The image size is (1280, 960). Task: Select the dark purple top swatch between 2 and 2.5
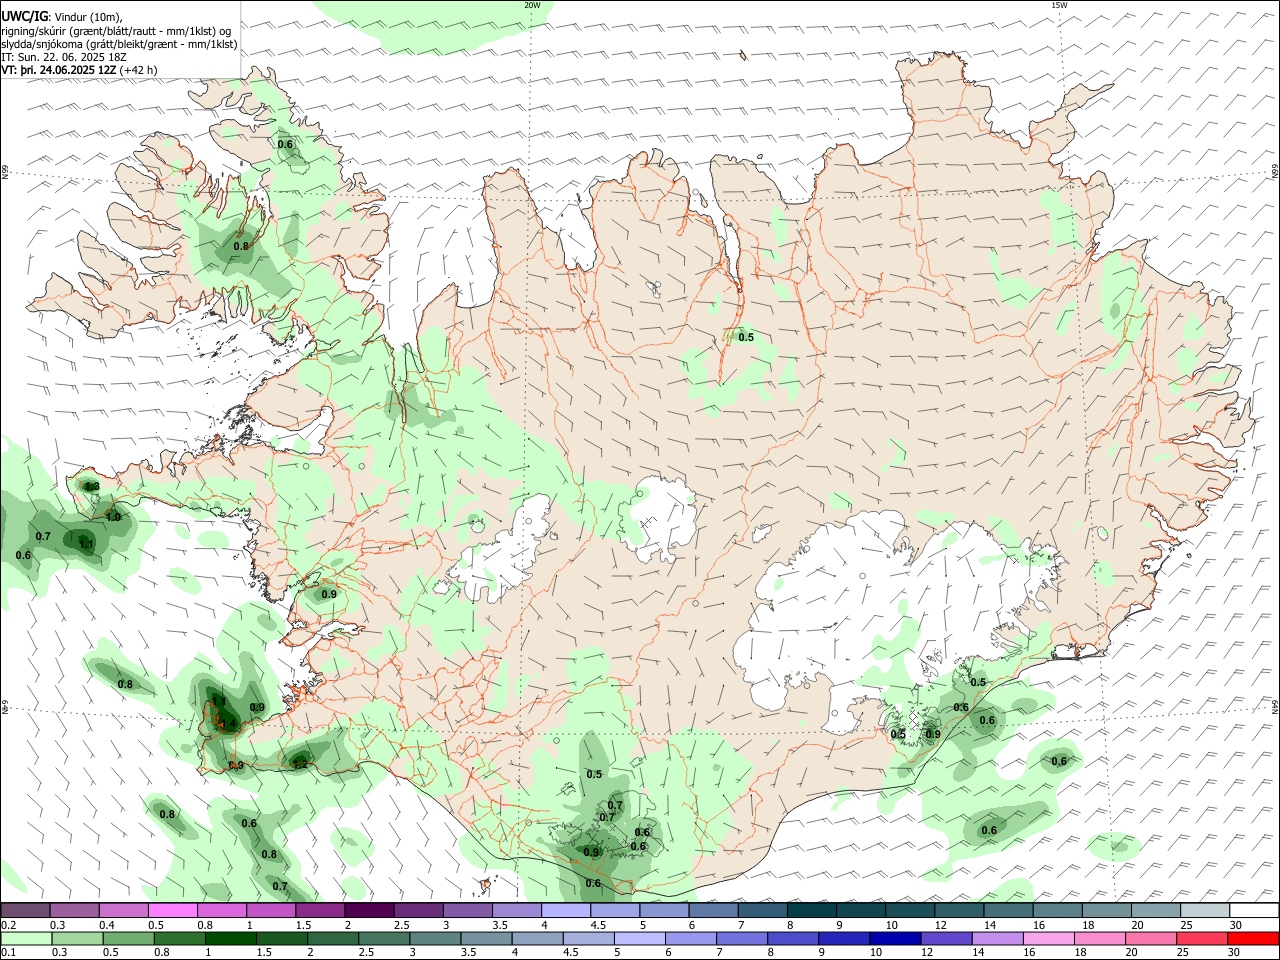click(368, 910)
